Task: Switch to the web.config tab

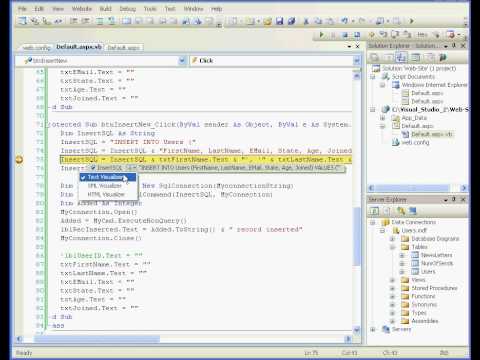Action: coord(36,48)
